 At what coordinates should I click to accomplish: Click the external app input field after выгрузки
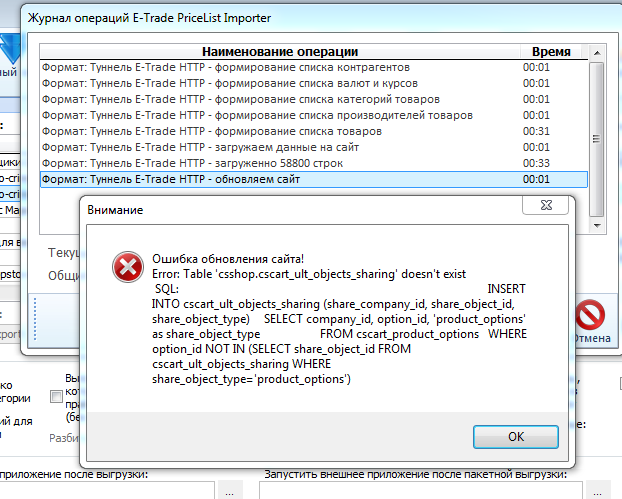pyautogui.click(x=107, y=491)
